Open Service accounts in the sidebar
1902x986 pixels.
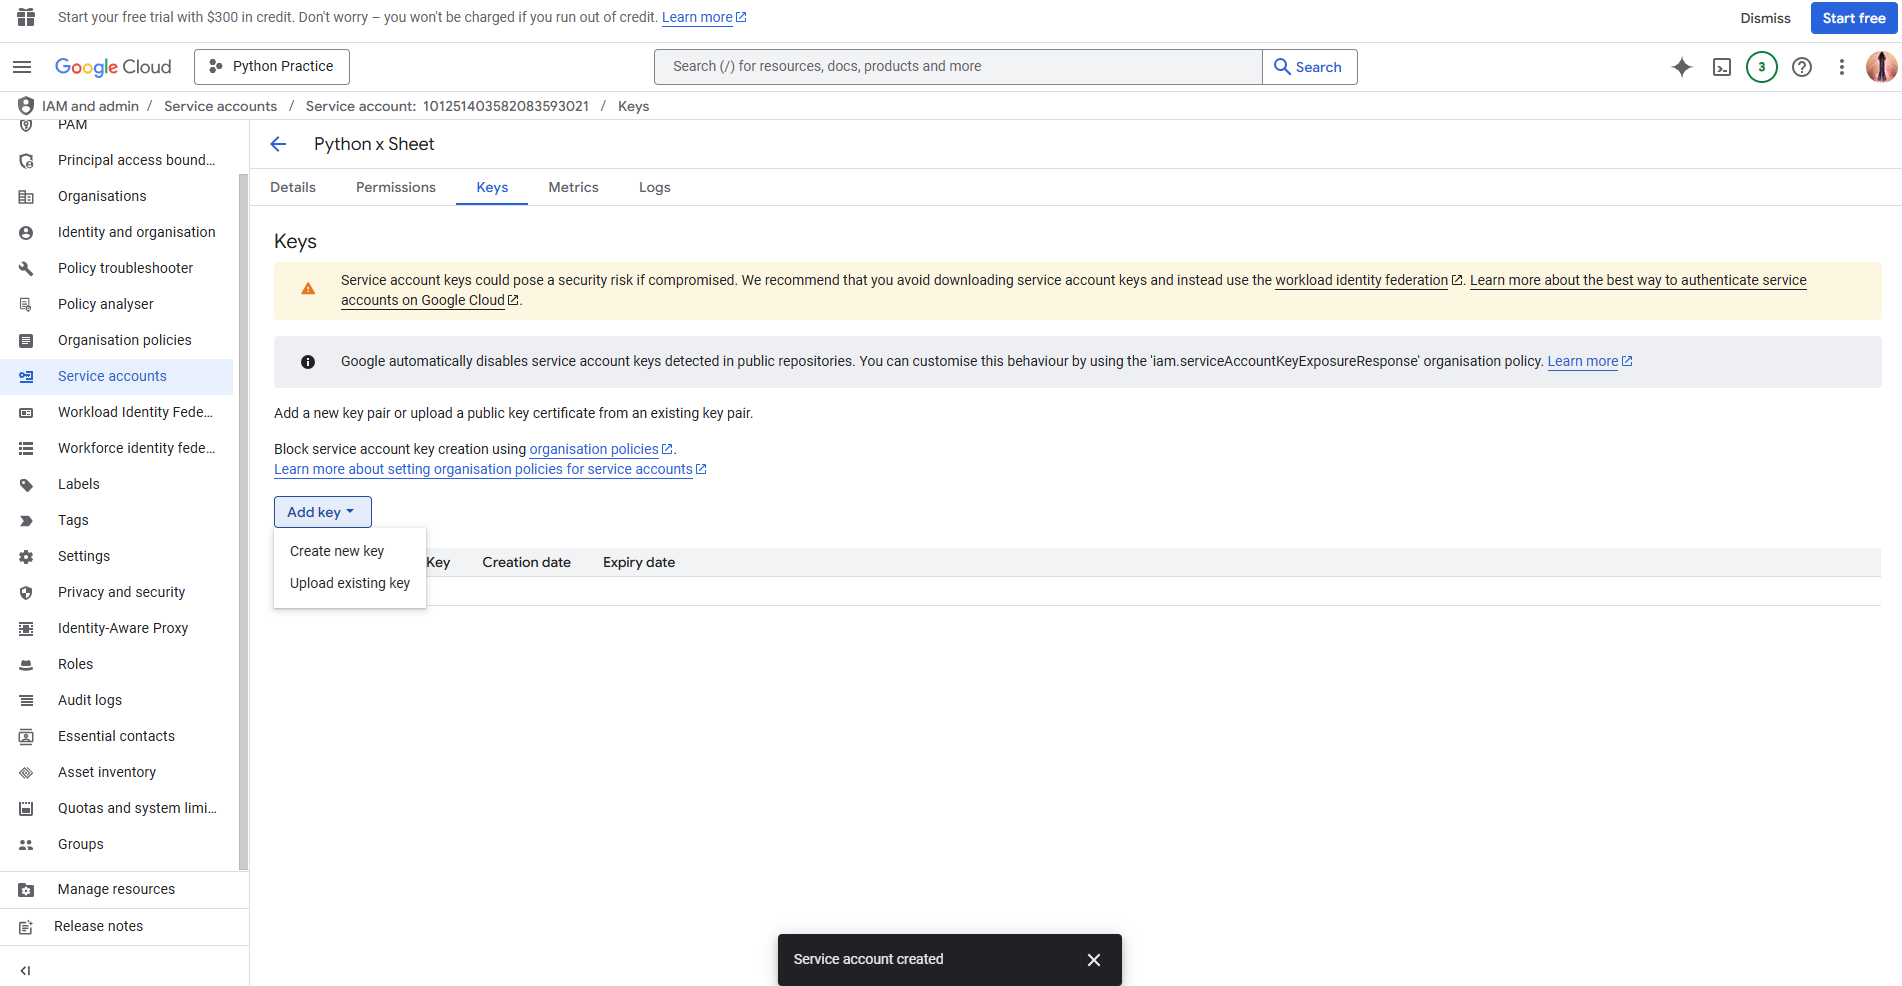click(x=116, y=377)
